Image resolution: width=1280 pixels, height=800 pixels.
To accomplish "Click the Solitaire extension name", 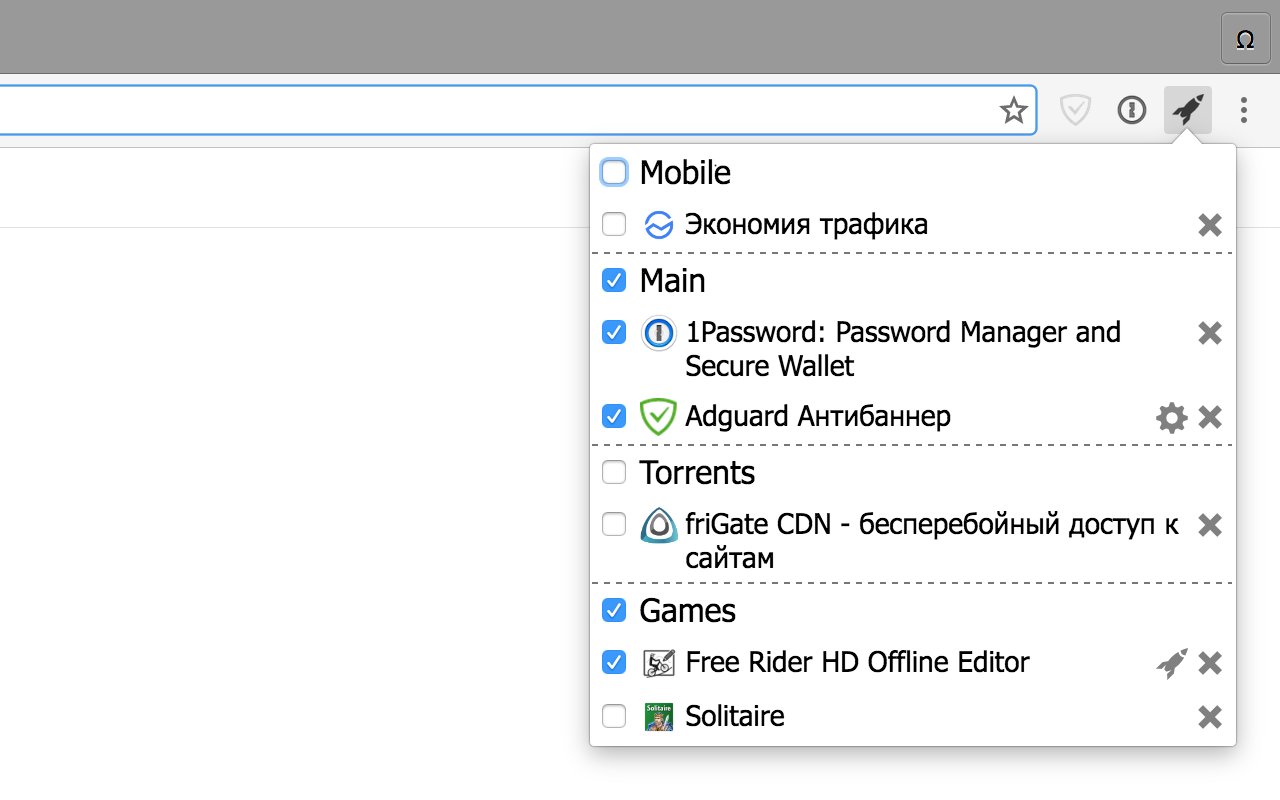I will point(734,717).
